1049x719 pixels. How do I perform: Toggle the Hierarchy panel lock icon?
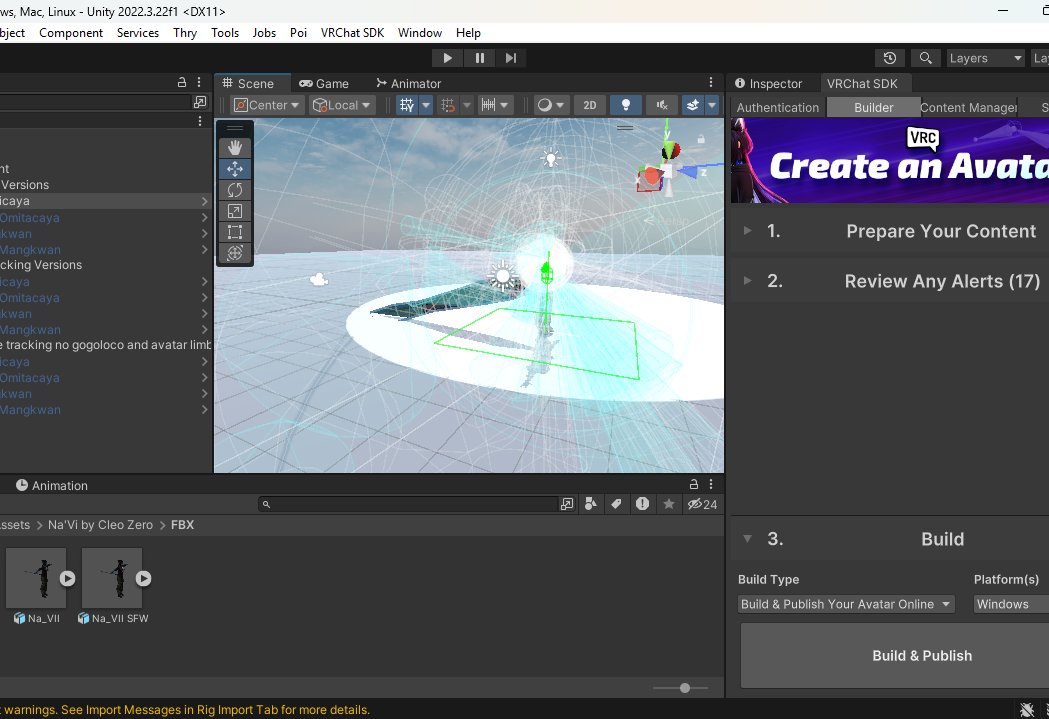point(181,82)
